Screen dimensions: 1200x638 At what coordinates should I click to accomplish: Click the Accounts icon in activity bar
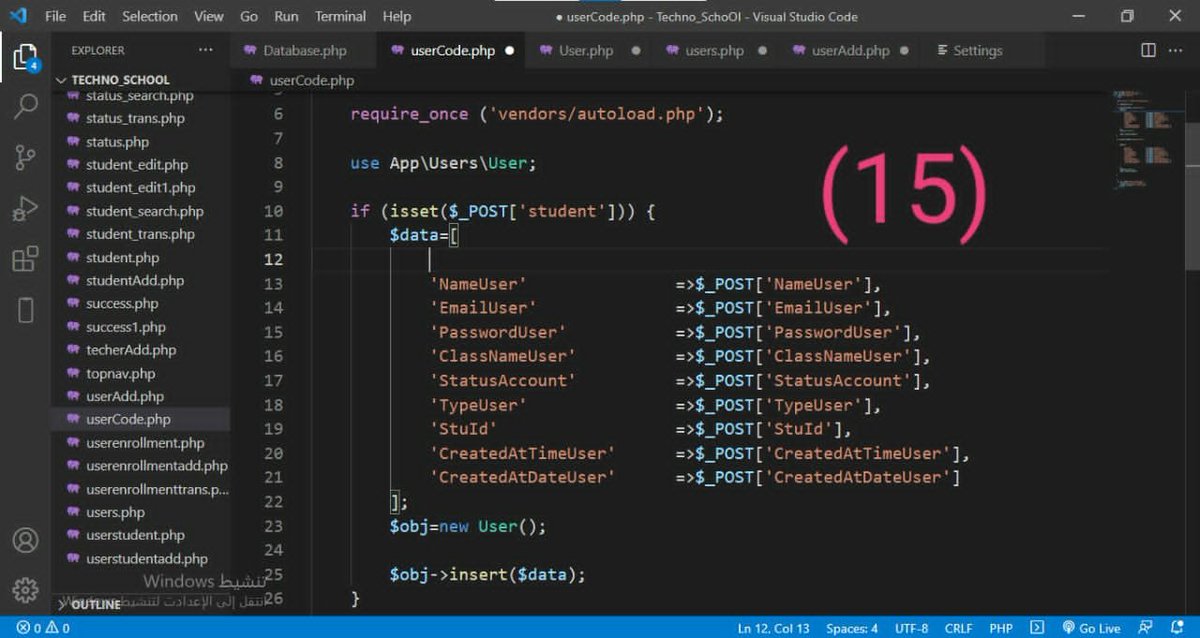point(25,540)
